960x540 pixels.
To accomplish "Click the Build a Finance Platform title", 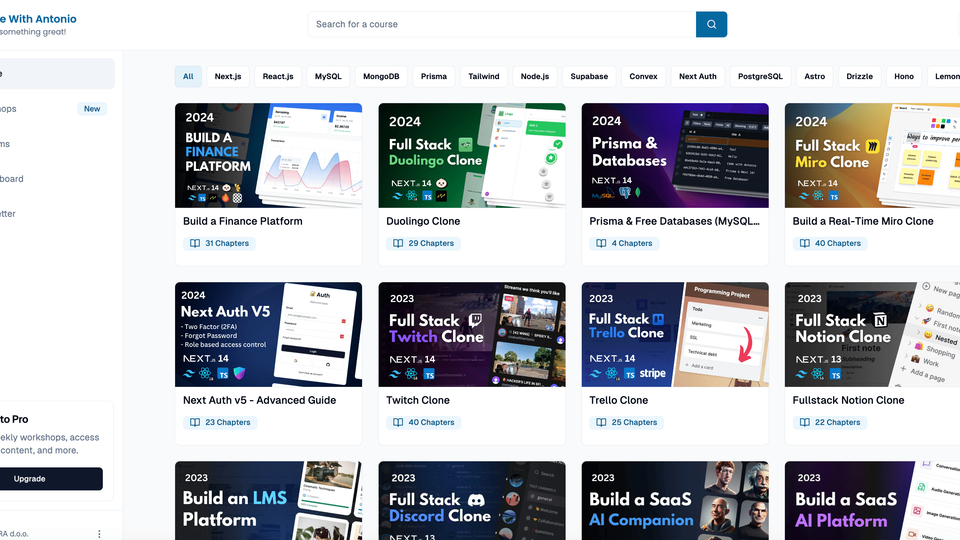I will coord(242,221).
